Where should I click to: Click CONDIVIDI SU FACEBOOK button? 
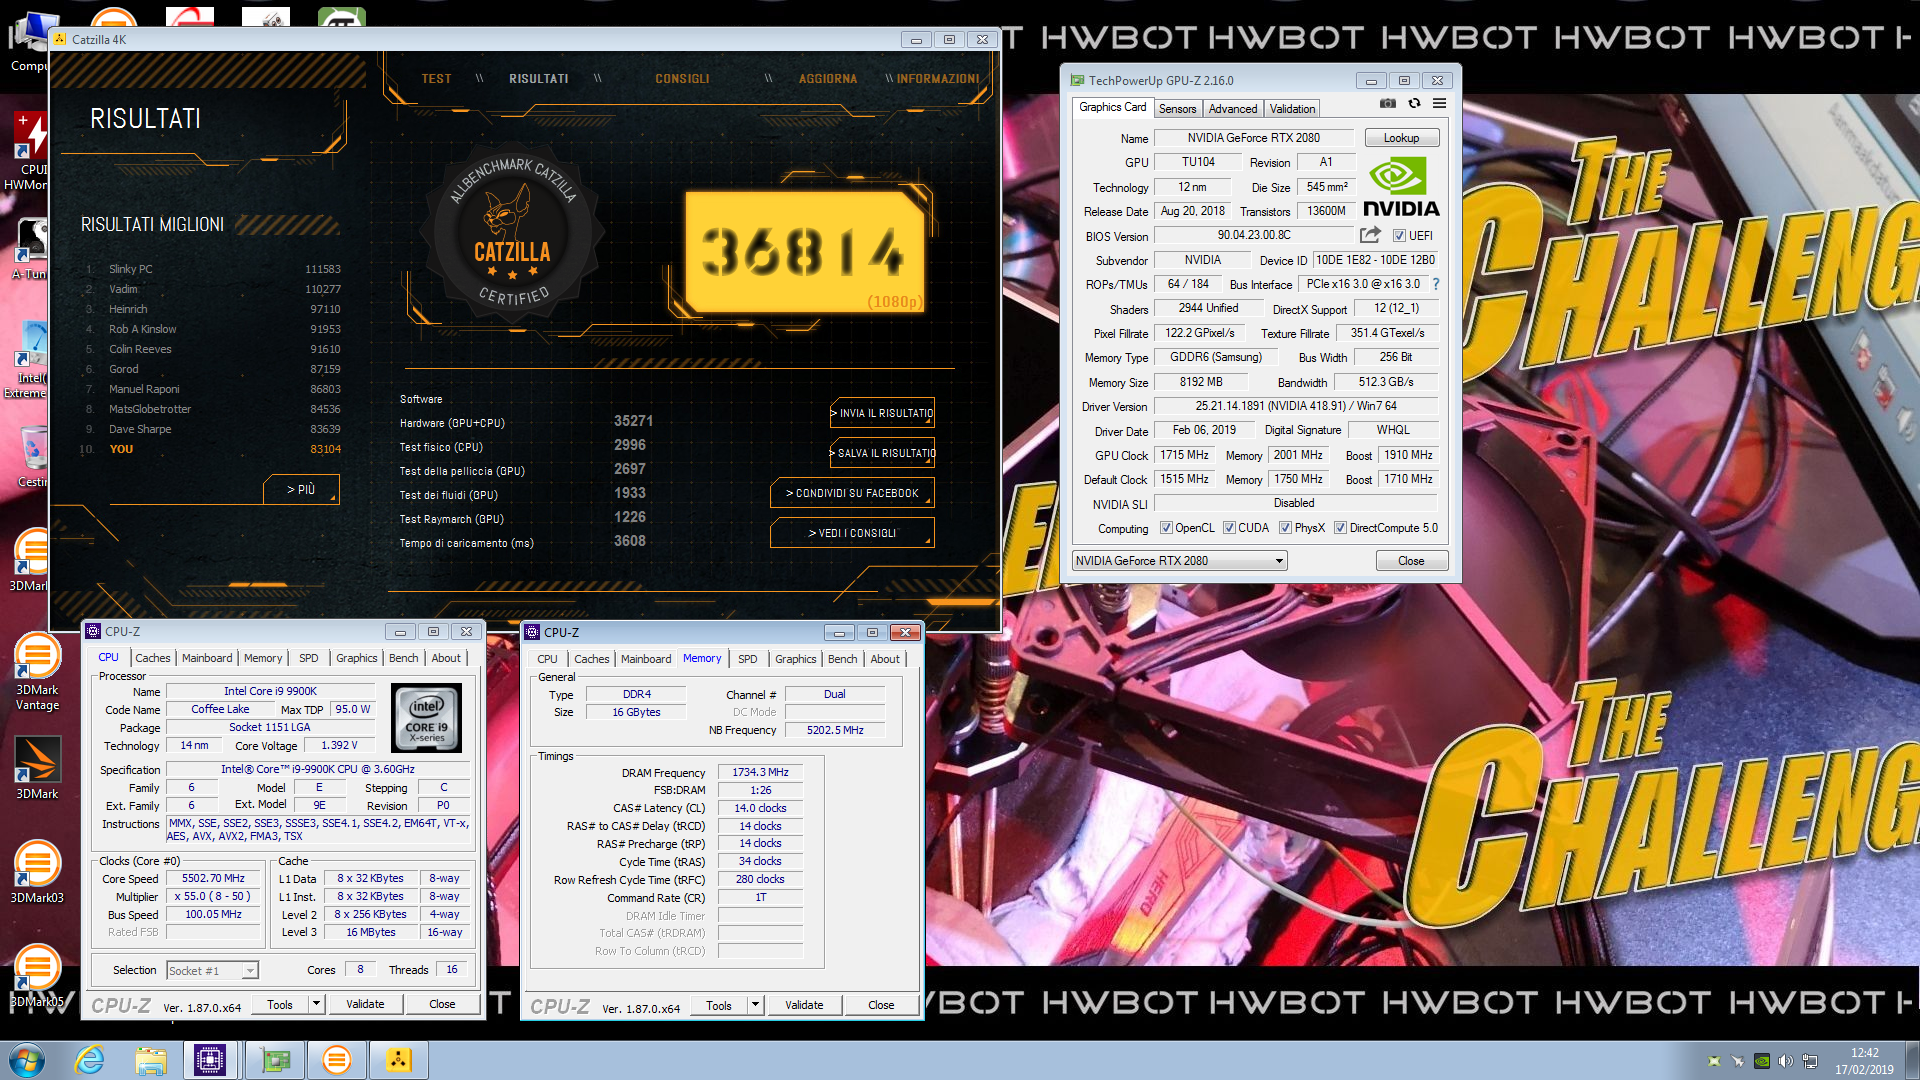point(852,493)
